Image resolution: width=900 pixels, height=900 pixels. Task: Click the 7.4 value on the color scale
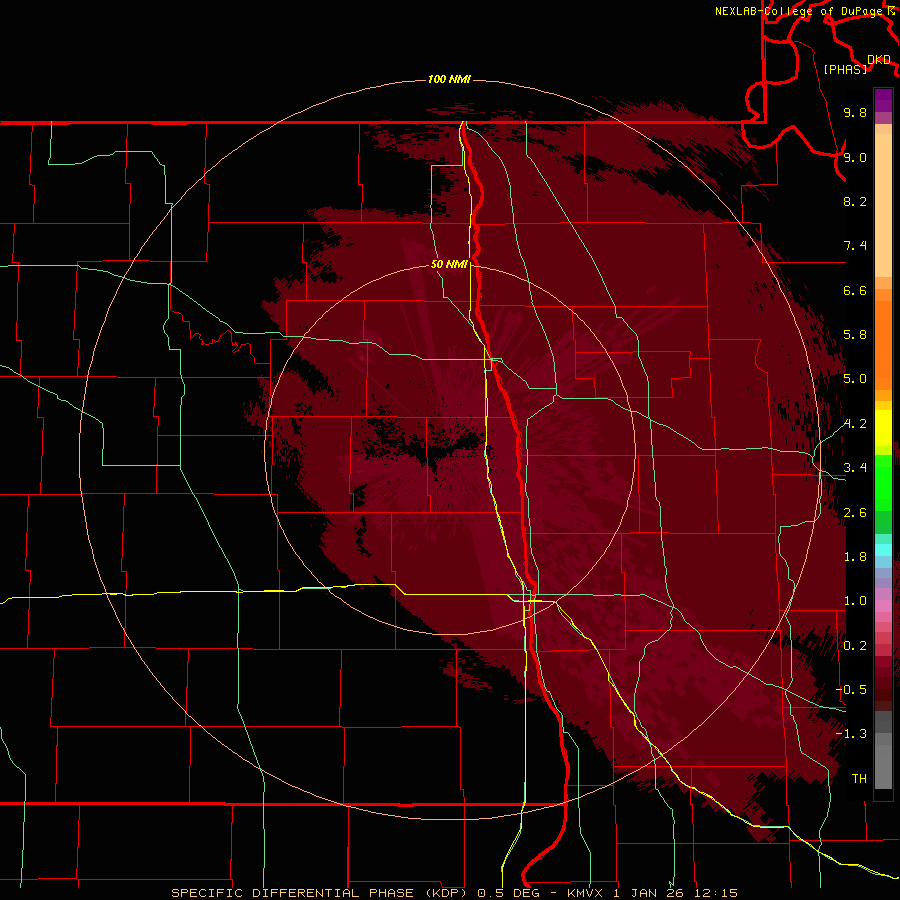point(855,246)
